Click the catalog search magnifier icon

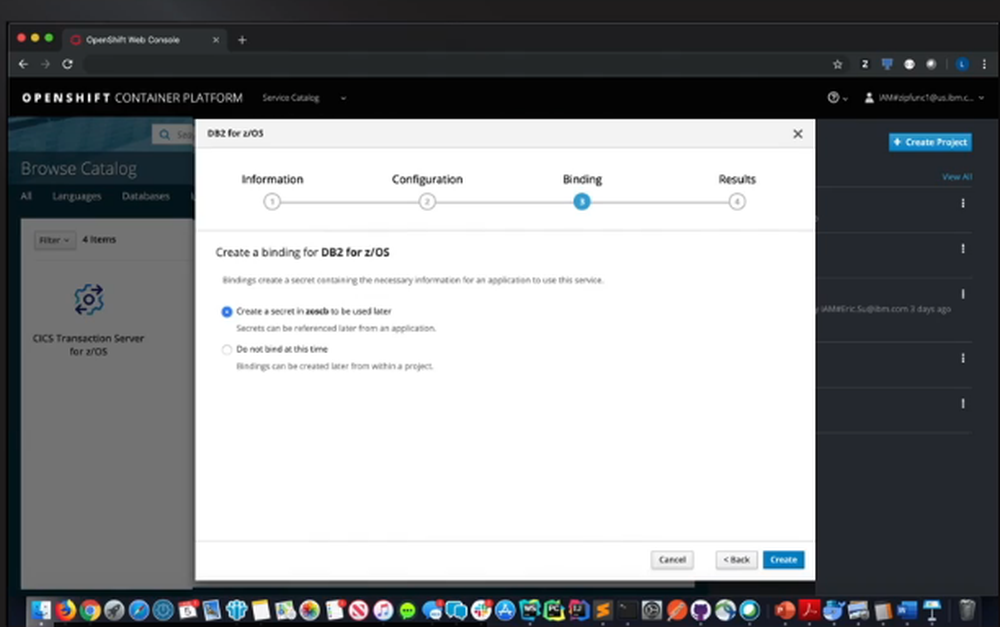pos(165,135)
